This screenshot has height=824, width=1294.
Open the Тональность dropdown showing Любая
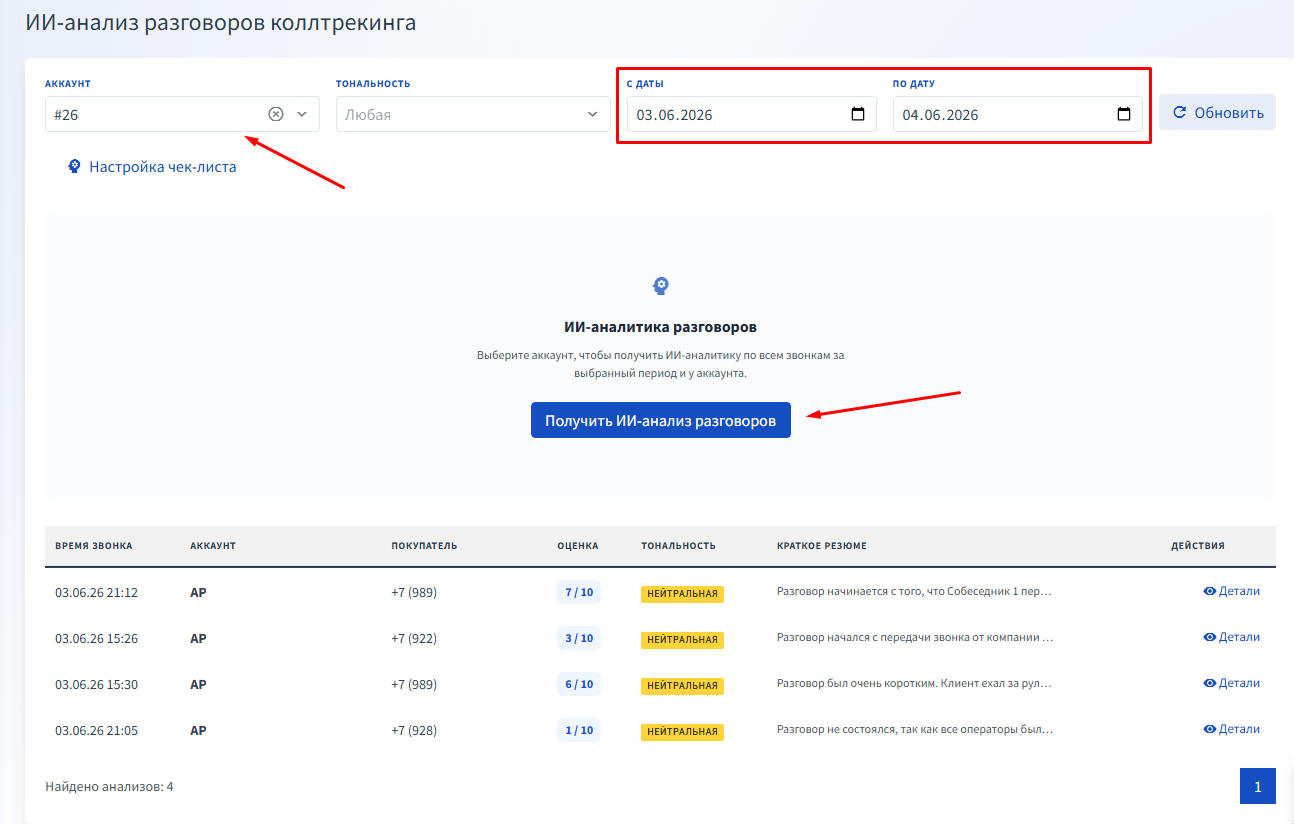[473, 114]
